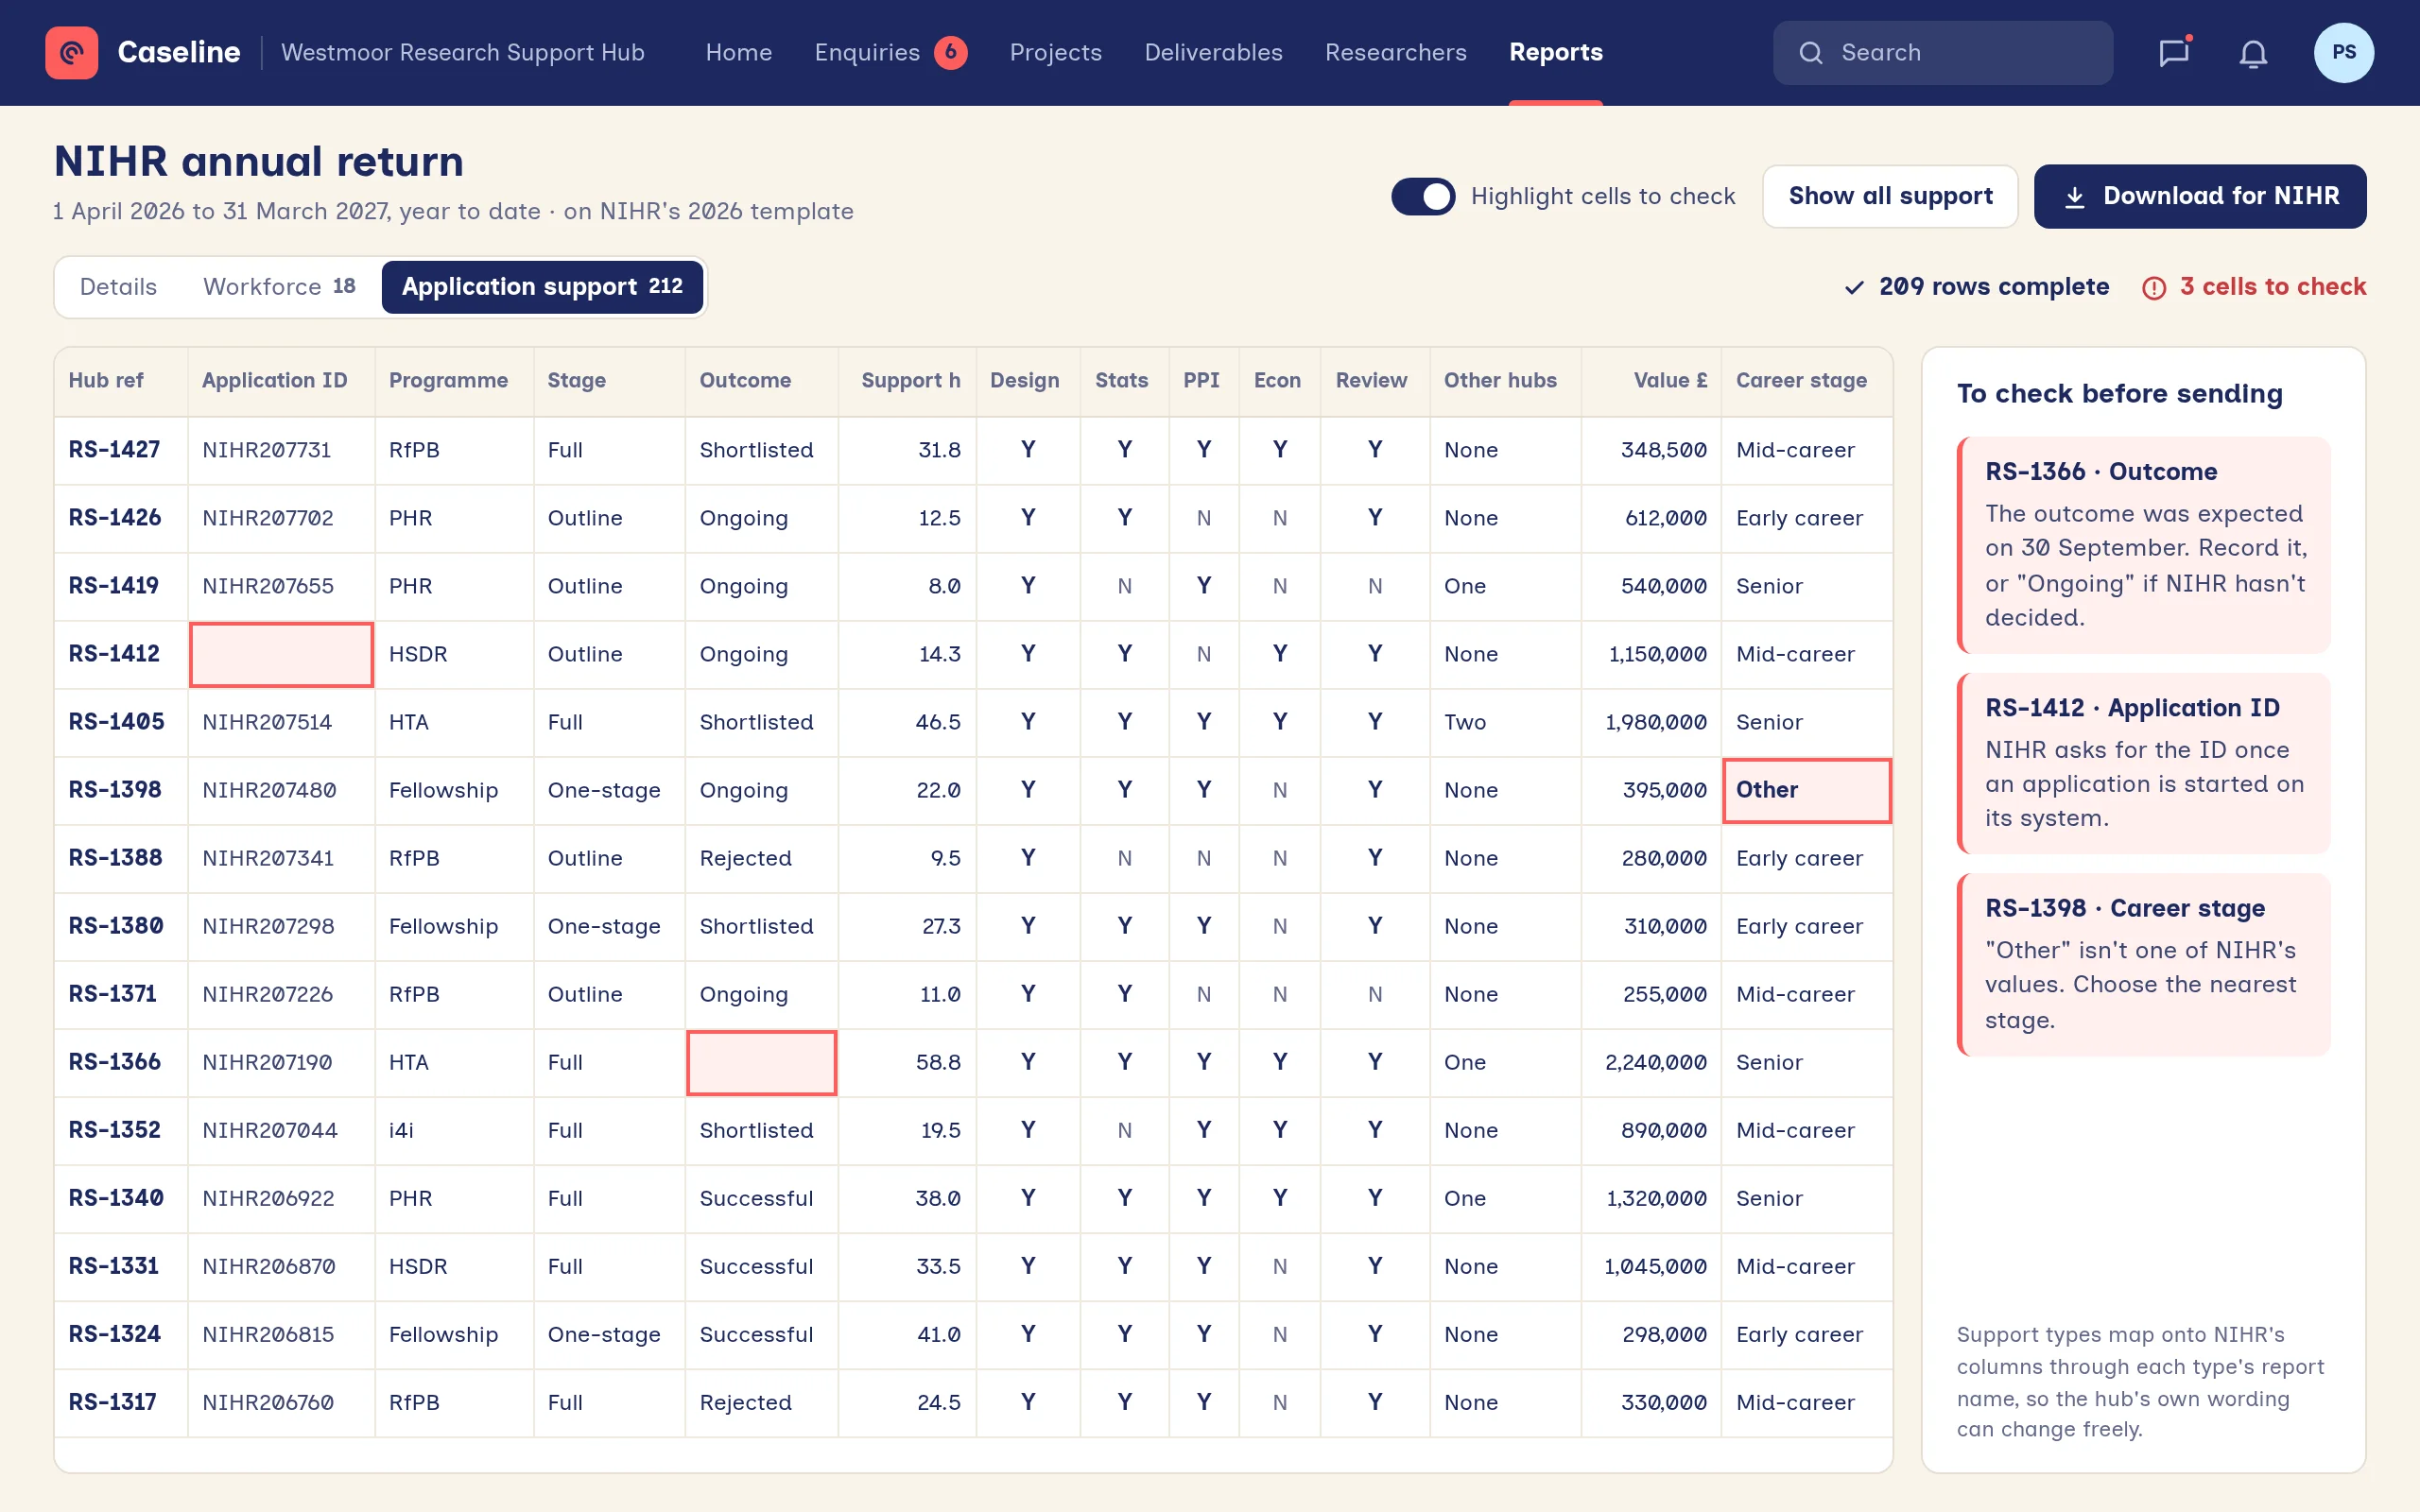Open the notifications bell
This screenshot has width=2420, height=1512.
click(x=2253, y=53)
